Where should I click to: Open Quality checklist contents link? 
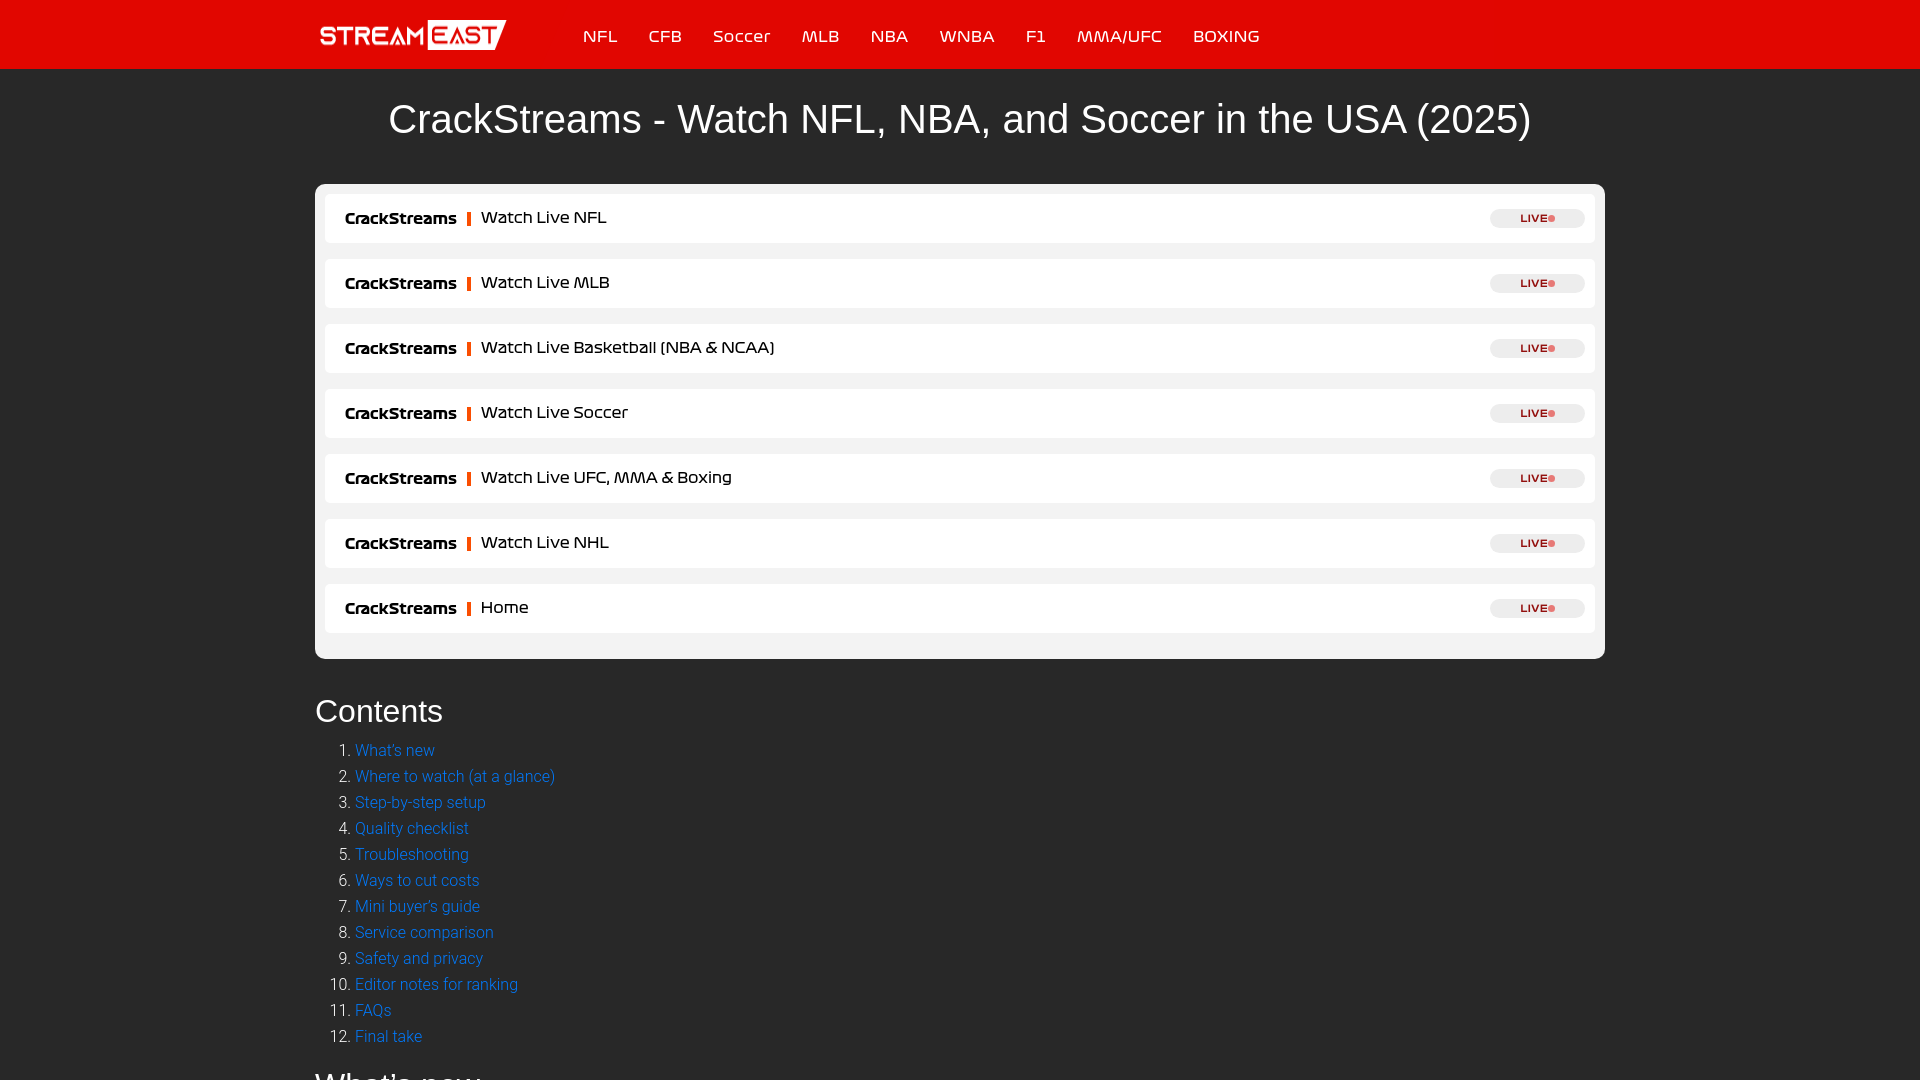pos(412,828)
